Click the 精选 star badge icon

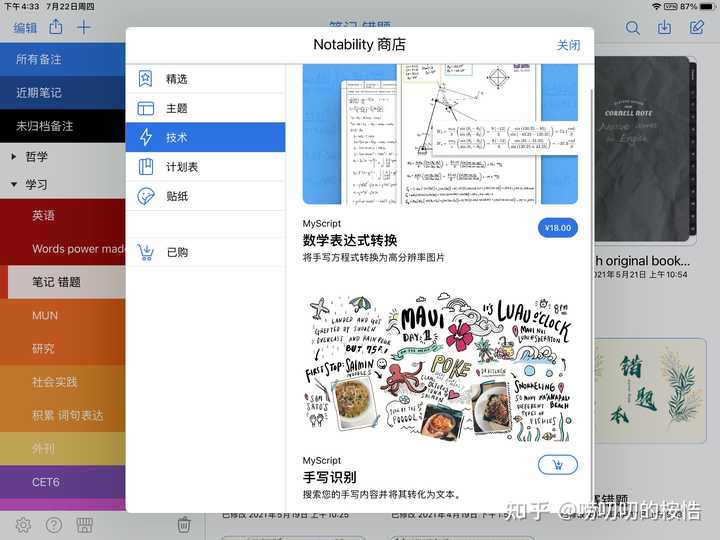pos(146,79)
